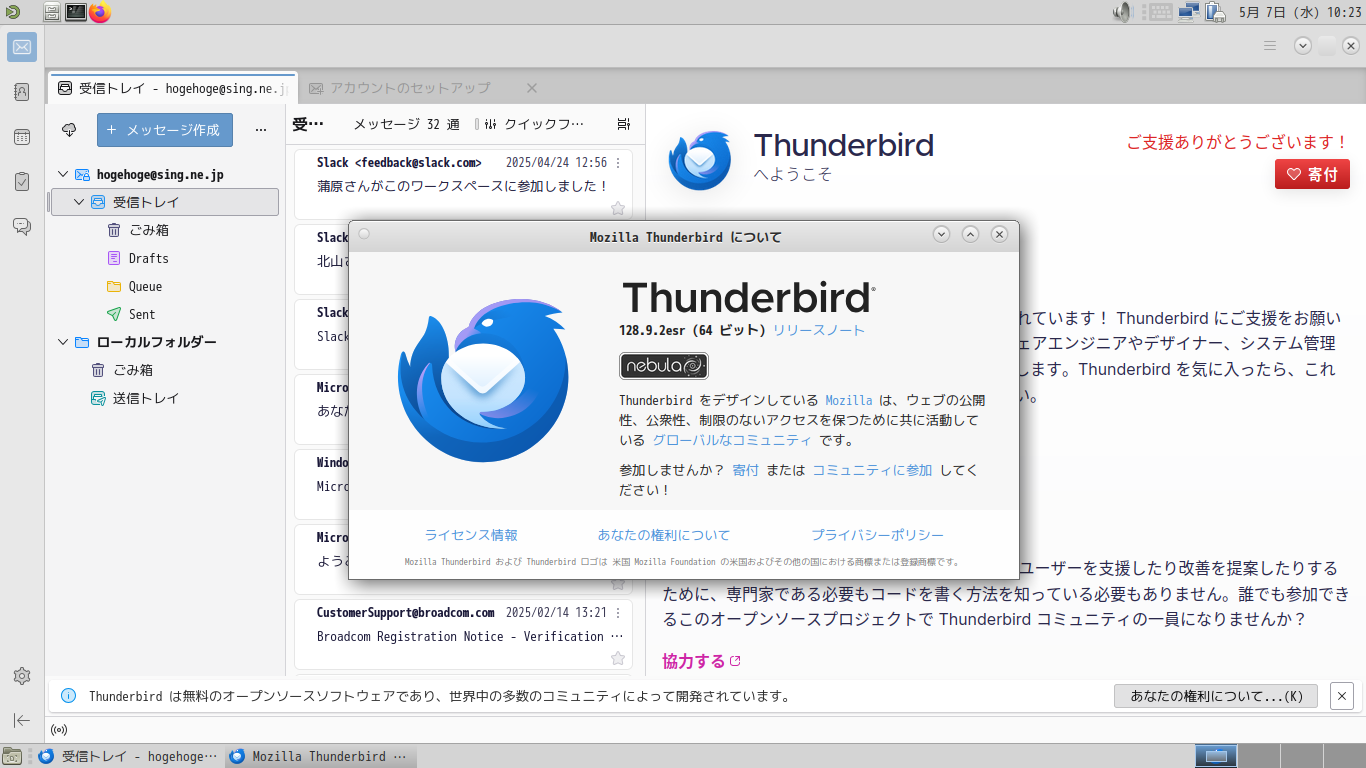Click the コミュニティに参加 link

pyautogui.click(x=872, y=470)
